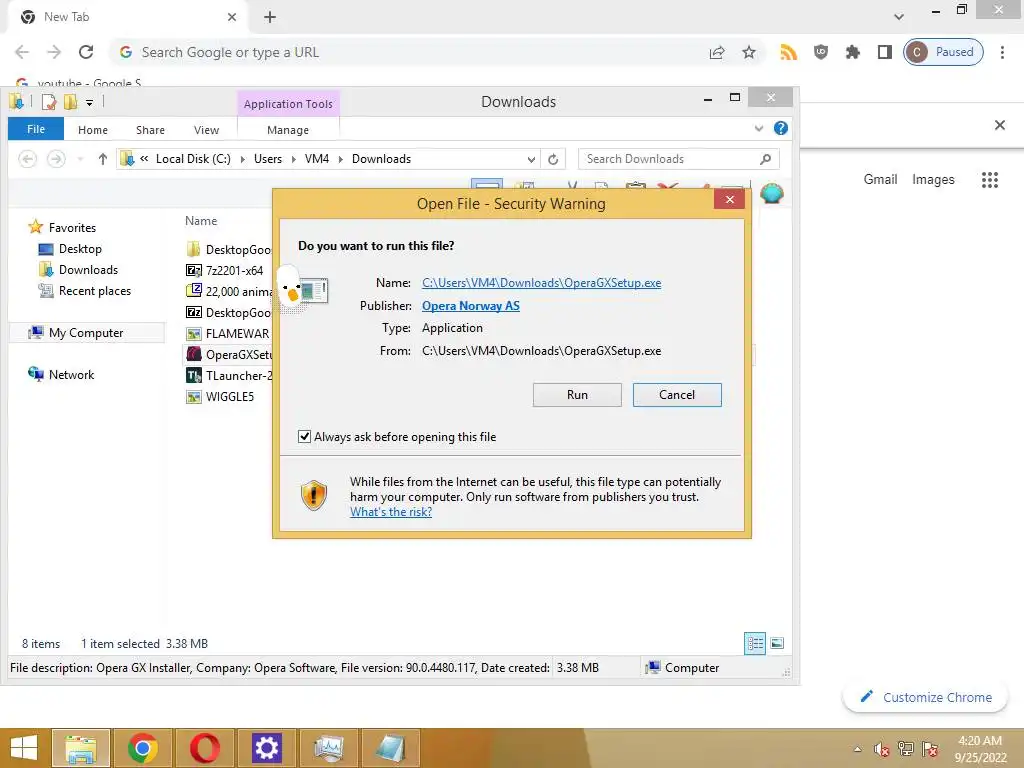Click Users in the address breadcrumb
This screenshot has width=1024, height=768.
(268, 159)
